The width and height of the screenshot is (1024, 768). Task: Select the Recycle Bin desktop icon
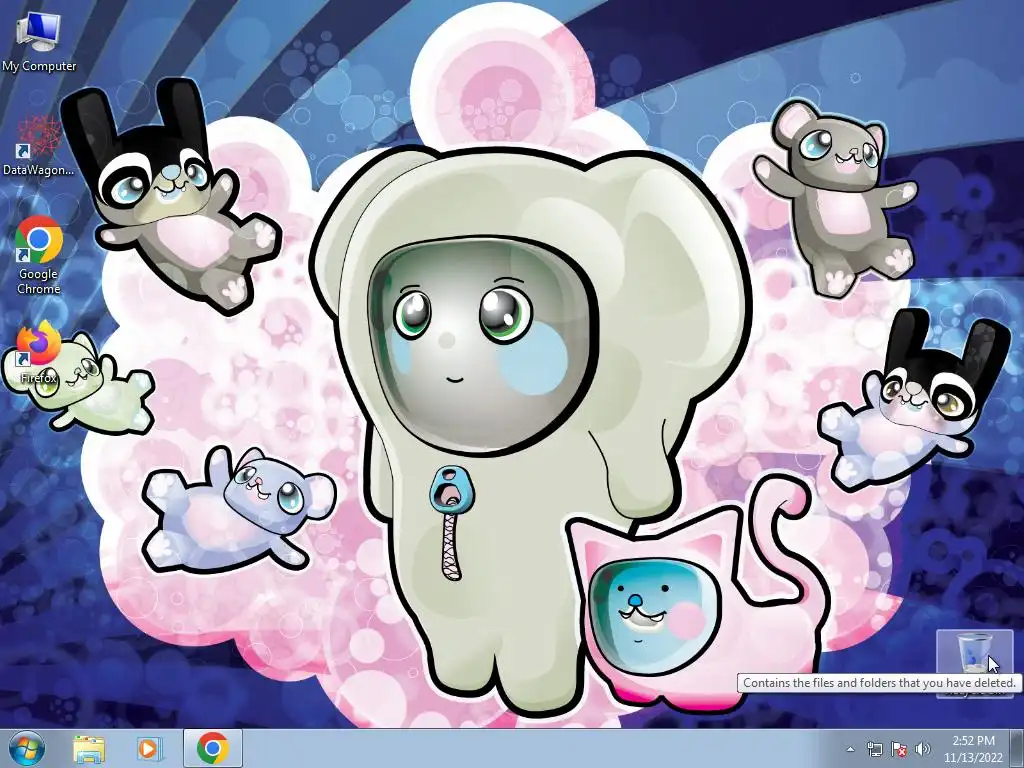[974, 664]
